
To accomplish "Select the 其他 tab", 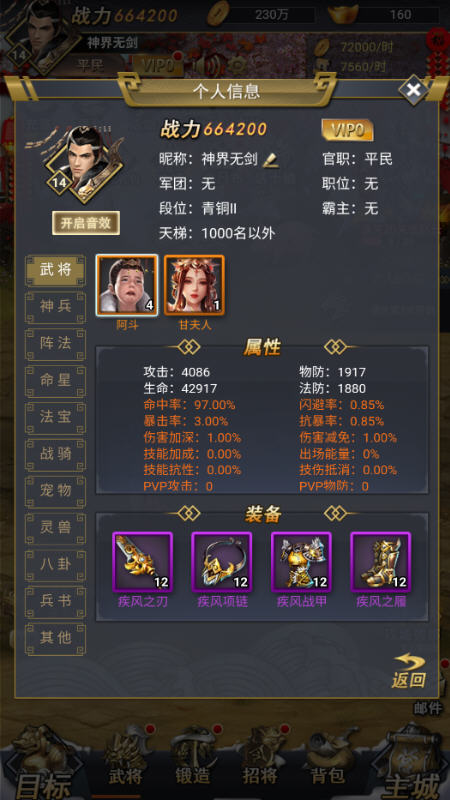I will click(56, 638).
